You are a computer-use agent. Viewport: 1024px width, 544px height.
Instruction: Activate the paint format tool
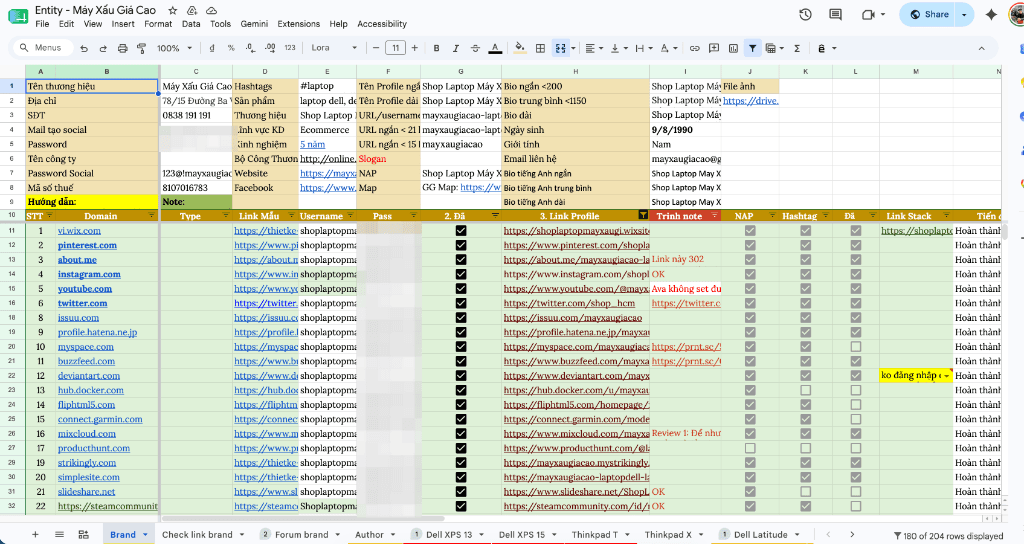pos(141,48)
